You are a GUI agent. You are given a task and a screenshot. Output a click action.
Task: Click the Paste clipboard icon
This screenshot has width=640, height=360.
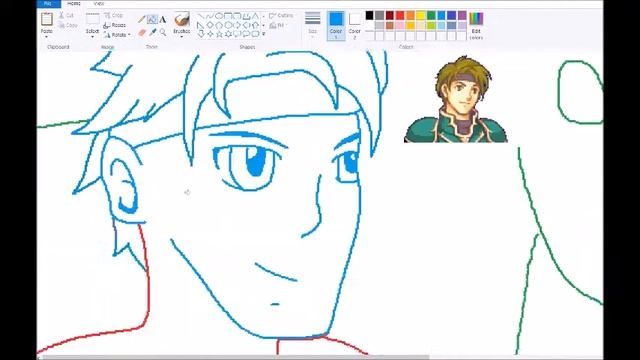coord(47,19)
